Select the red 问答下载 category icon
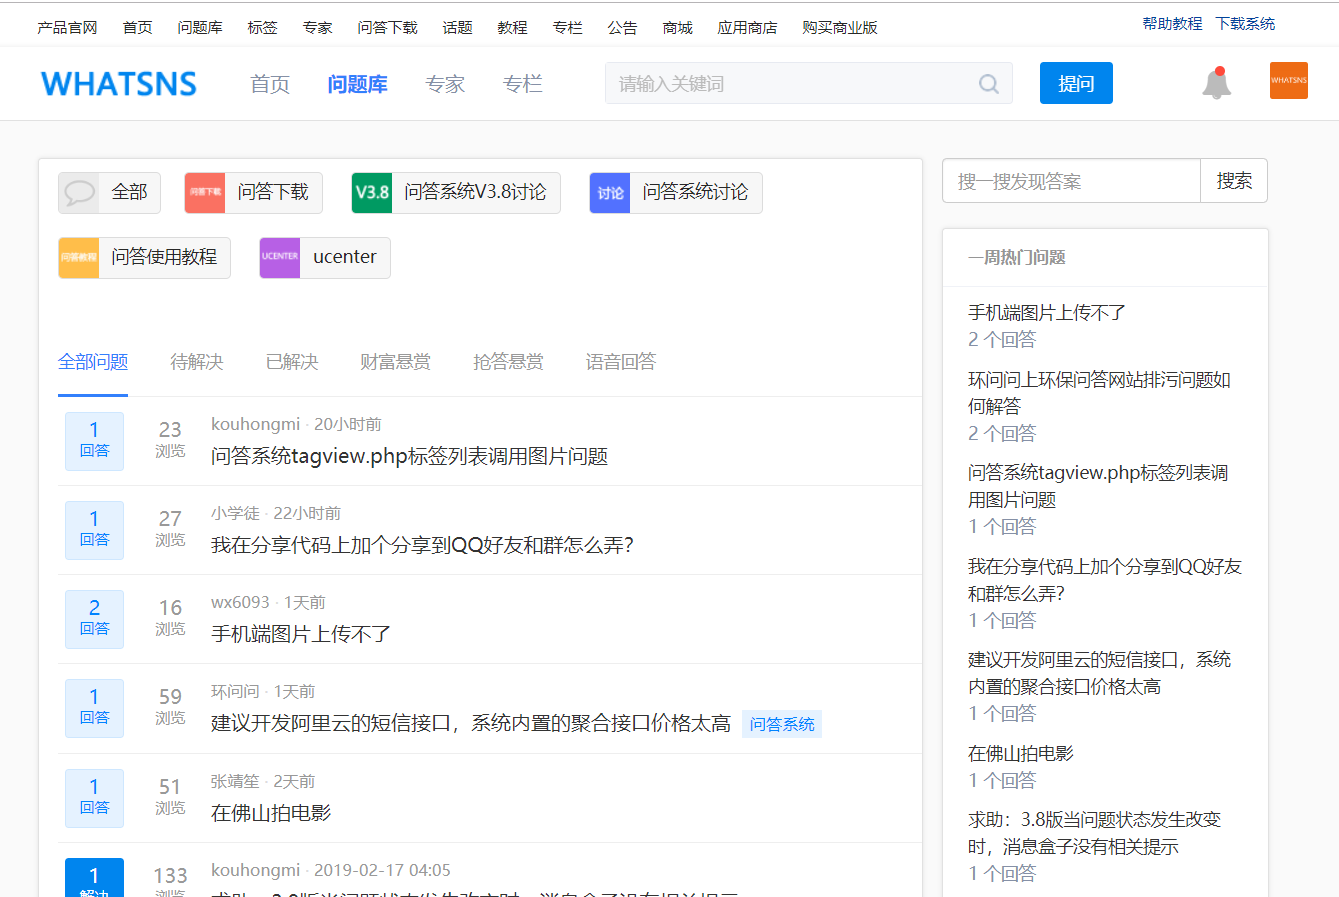The image size is (1339, 897). click(205, 193)
